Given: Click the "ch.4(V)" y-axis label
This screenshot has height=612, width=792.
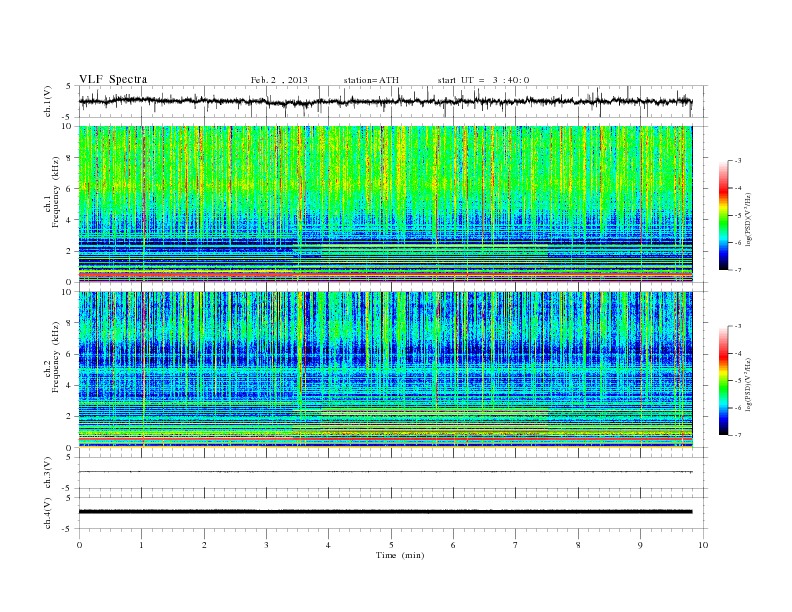Looking at the screenshot, I should (x=48, y=513).
